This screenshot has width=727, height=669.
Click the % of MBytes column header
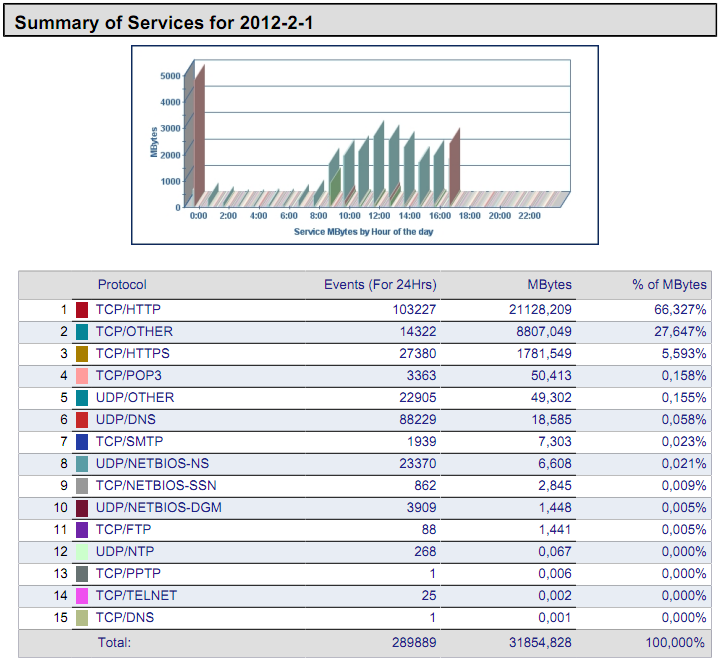click(x=669, y=285)
